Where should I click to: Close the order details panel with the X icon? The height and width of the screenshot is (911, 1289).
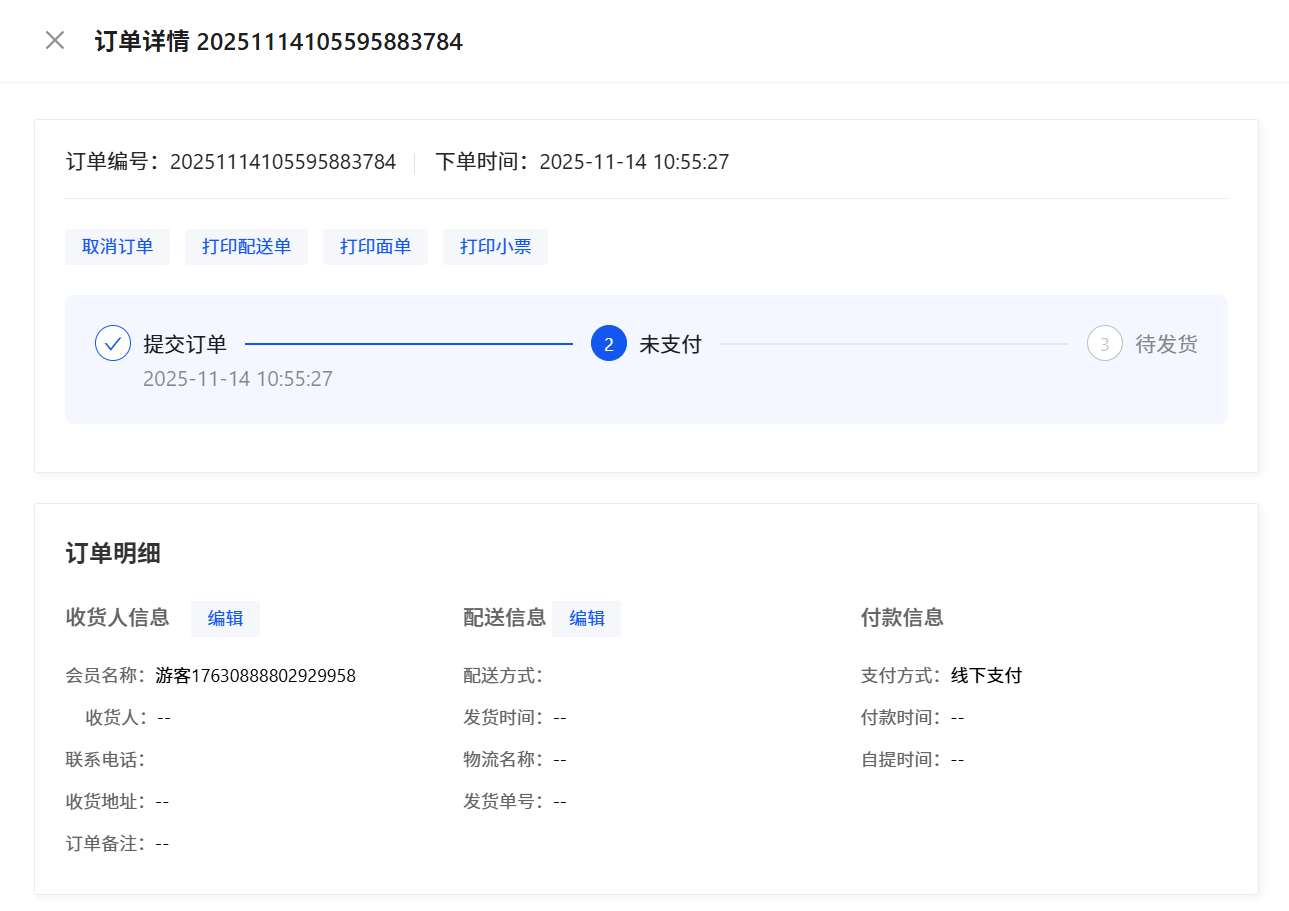pyautogui.click(x=55, y=41)
